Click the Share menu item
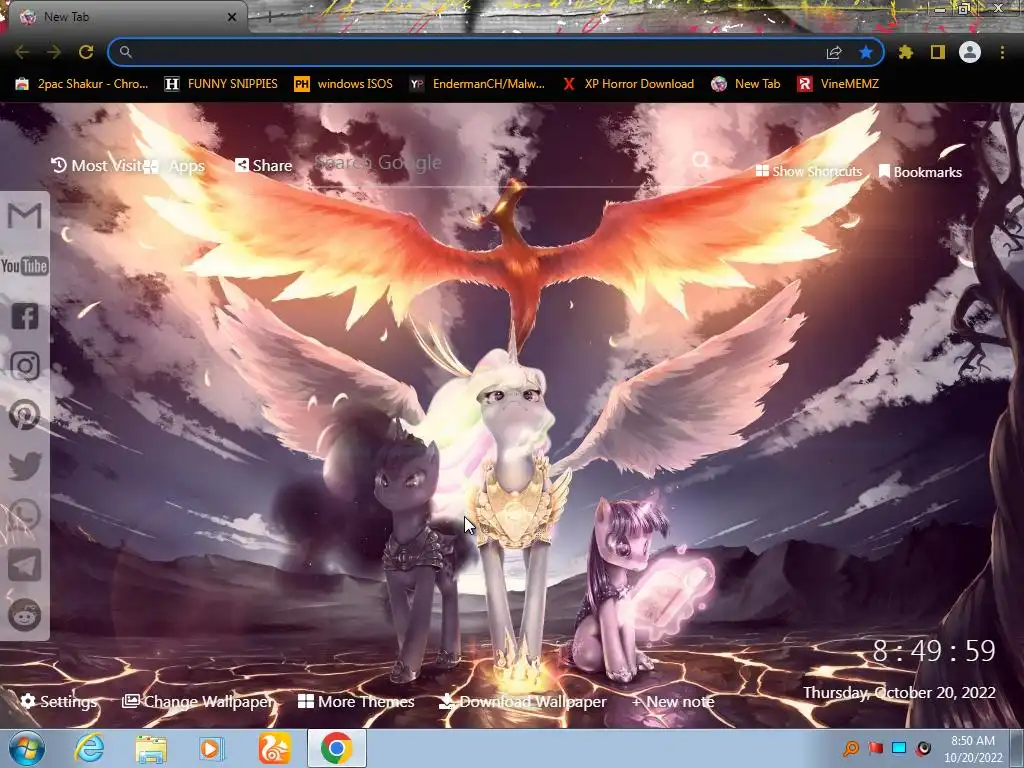This screenshot has width=1024, height=768. tap(264, 165)
